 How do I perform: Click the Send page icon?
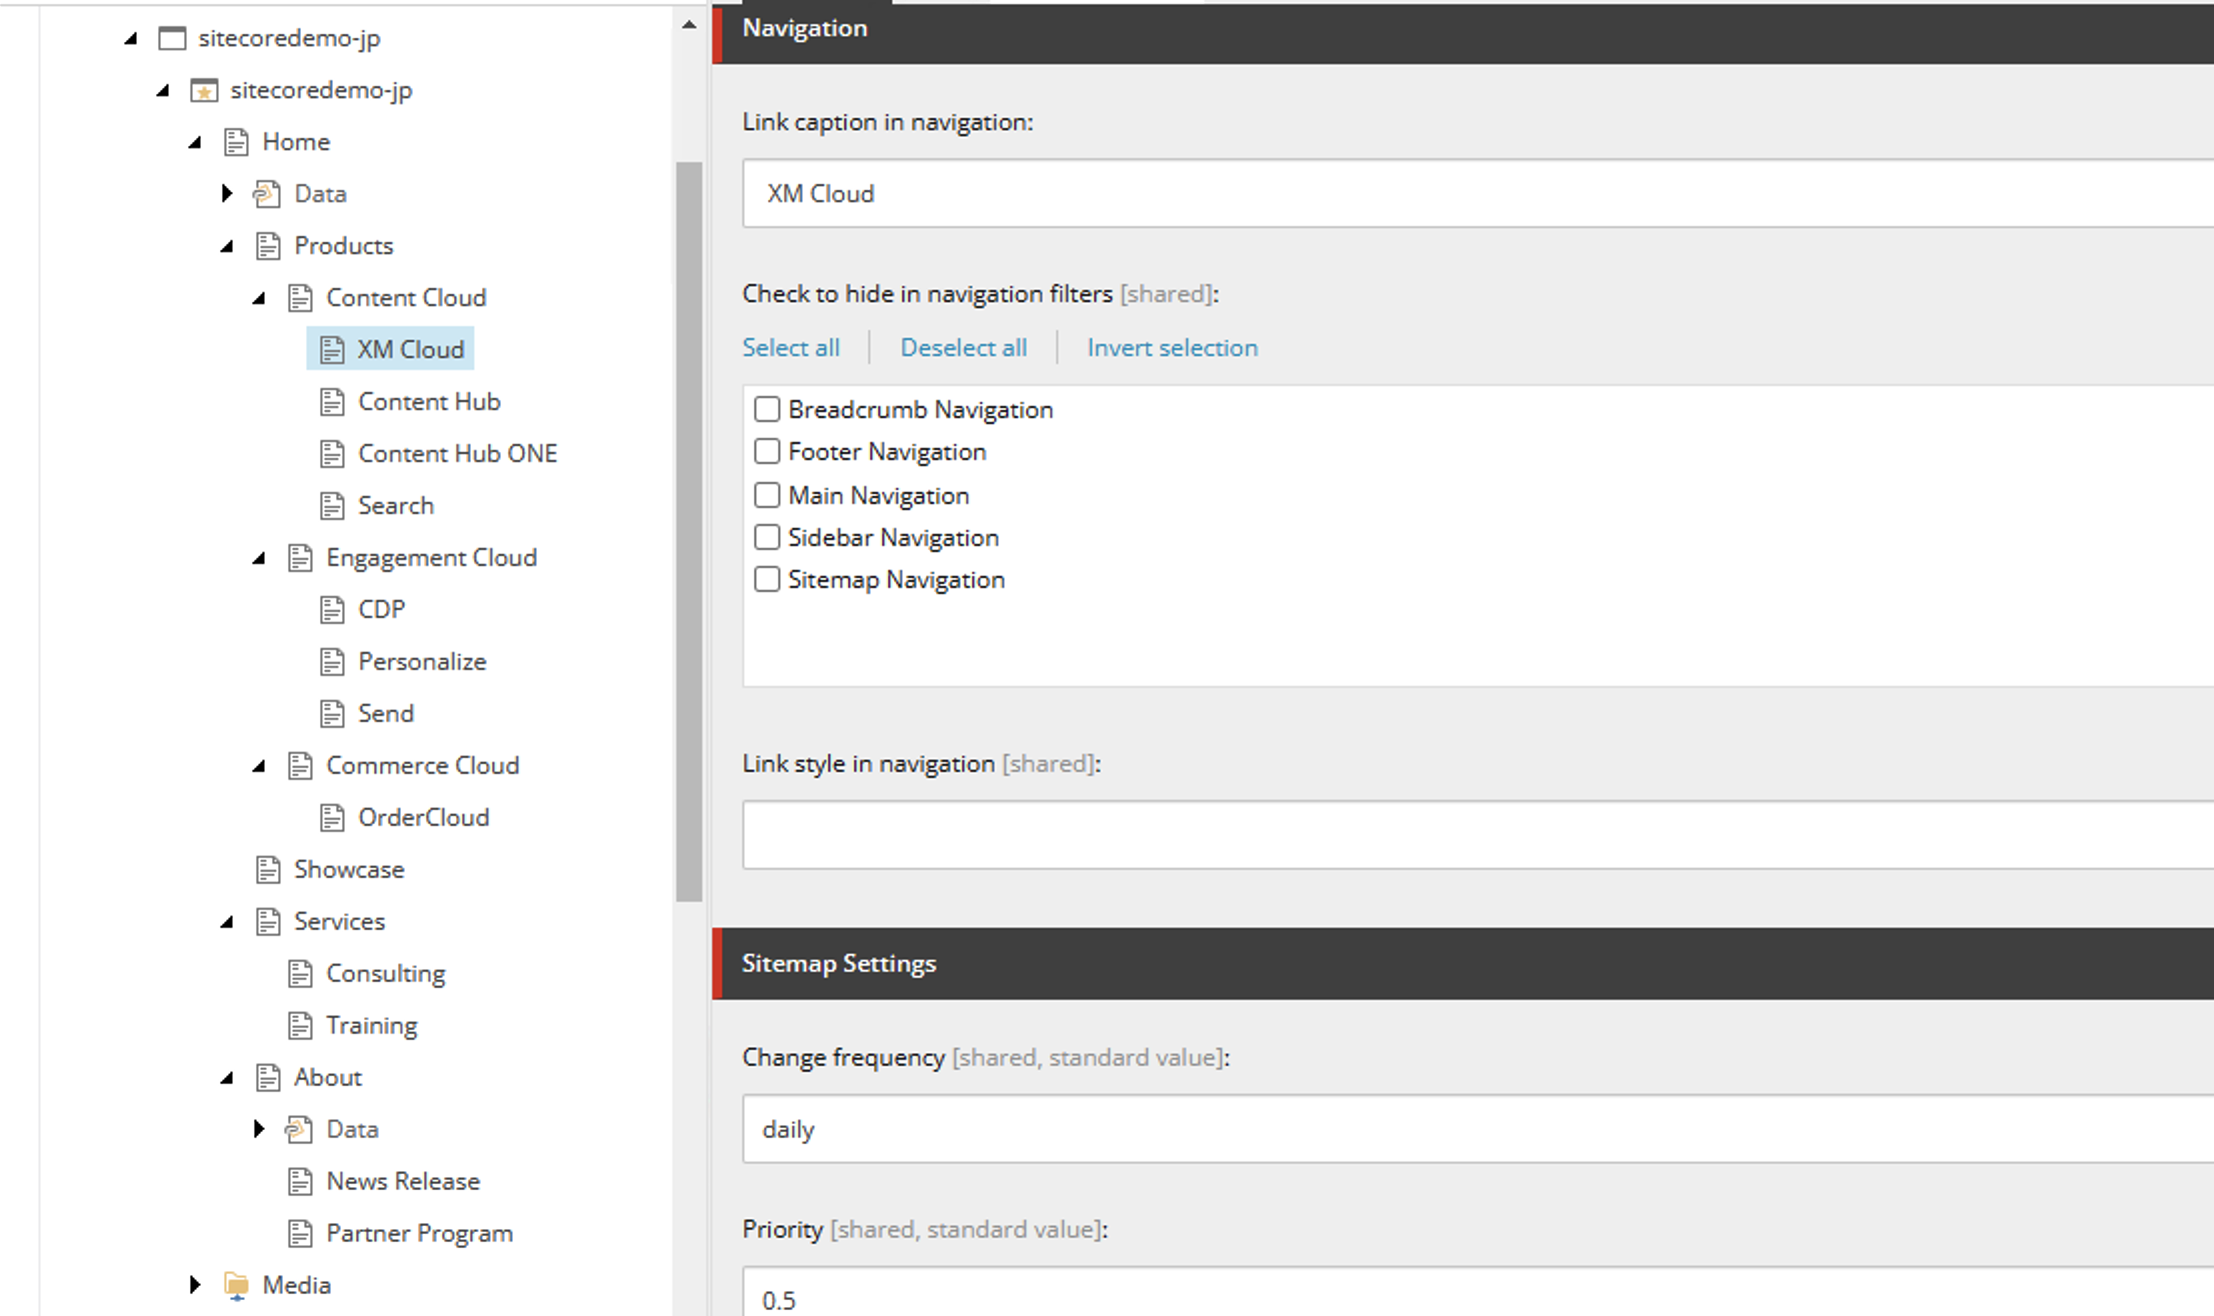point(332,714)
